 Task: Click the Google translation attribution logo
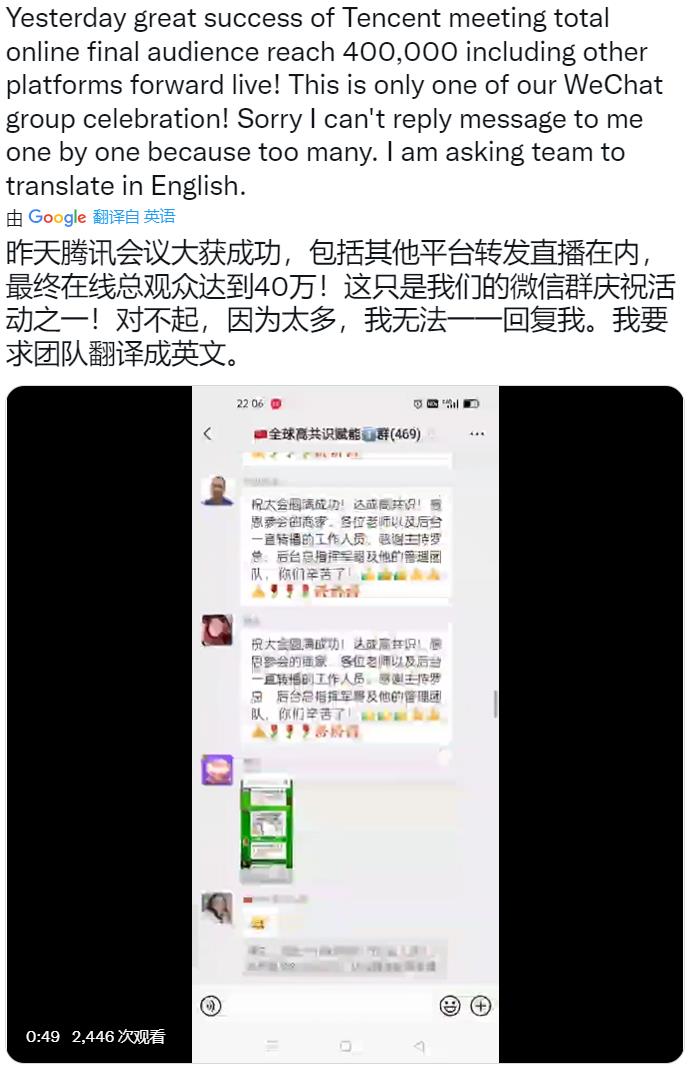(x=57, y=217)
